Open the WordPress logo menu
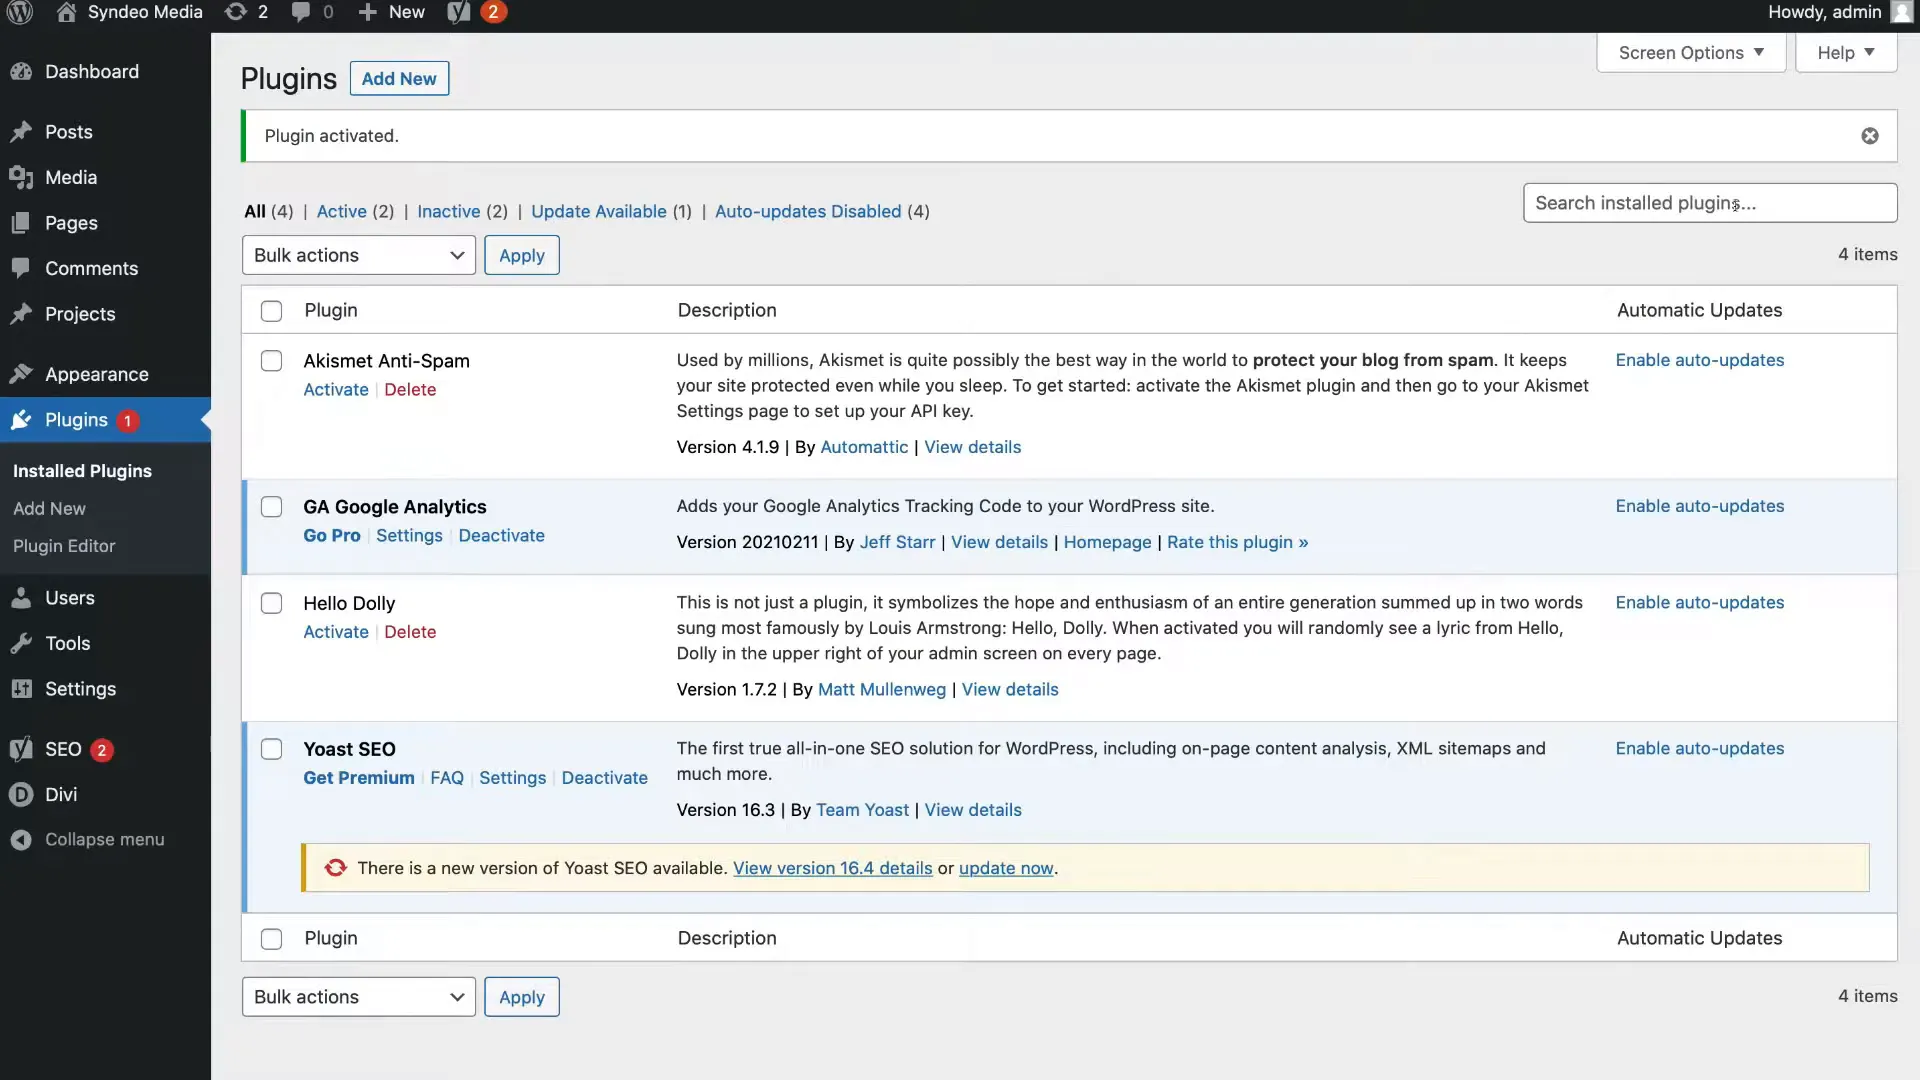 (x=20, y=12)
